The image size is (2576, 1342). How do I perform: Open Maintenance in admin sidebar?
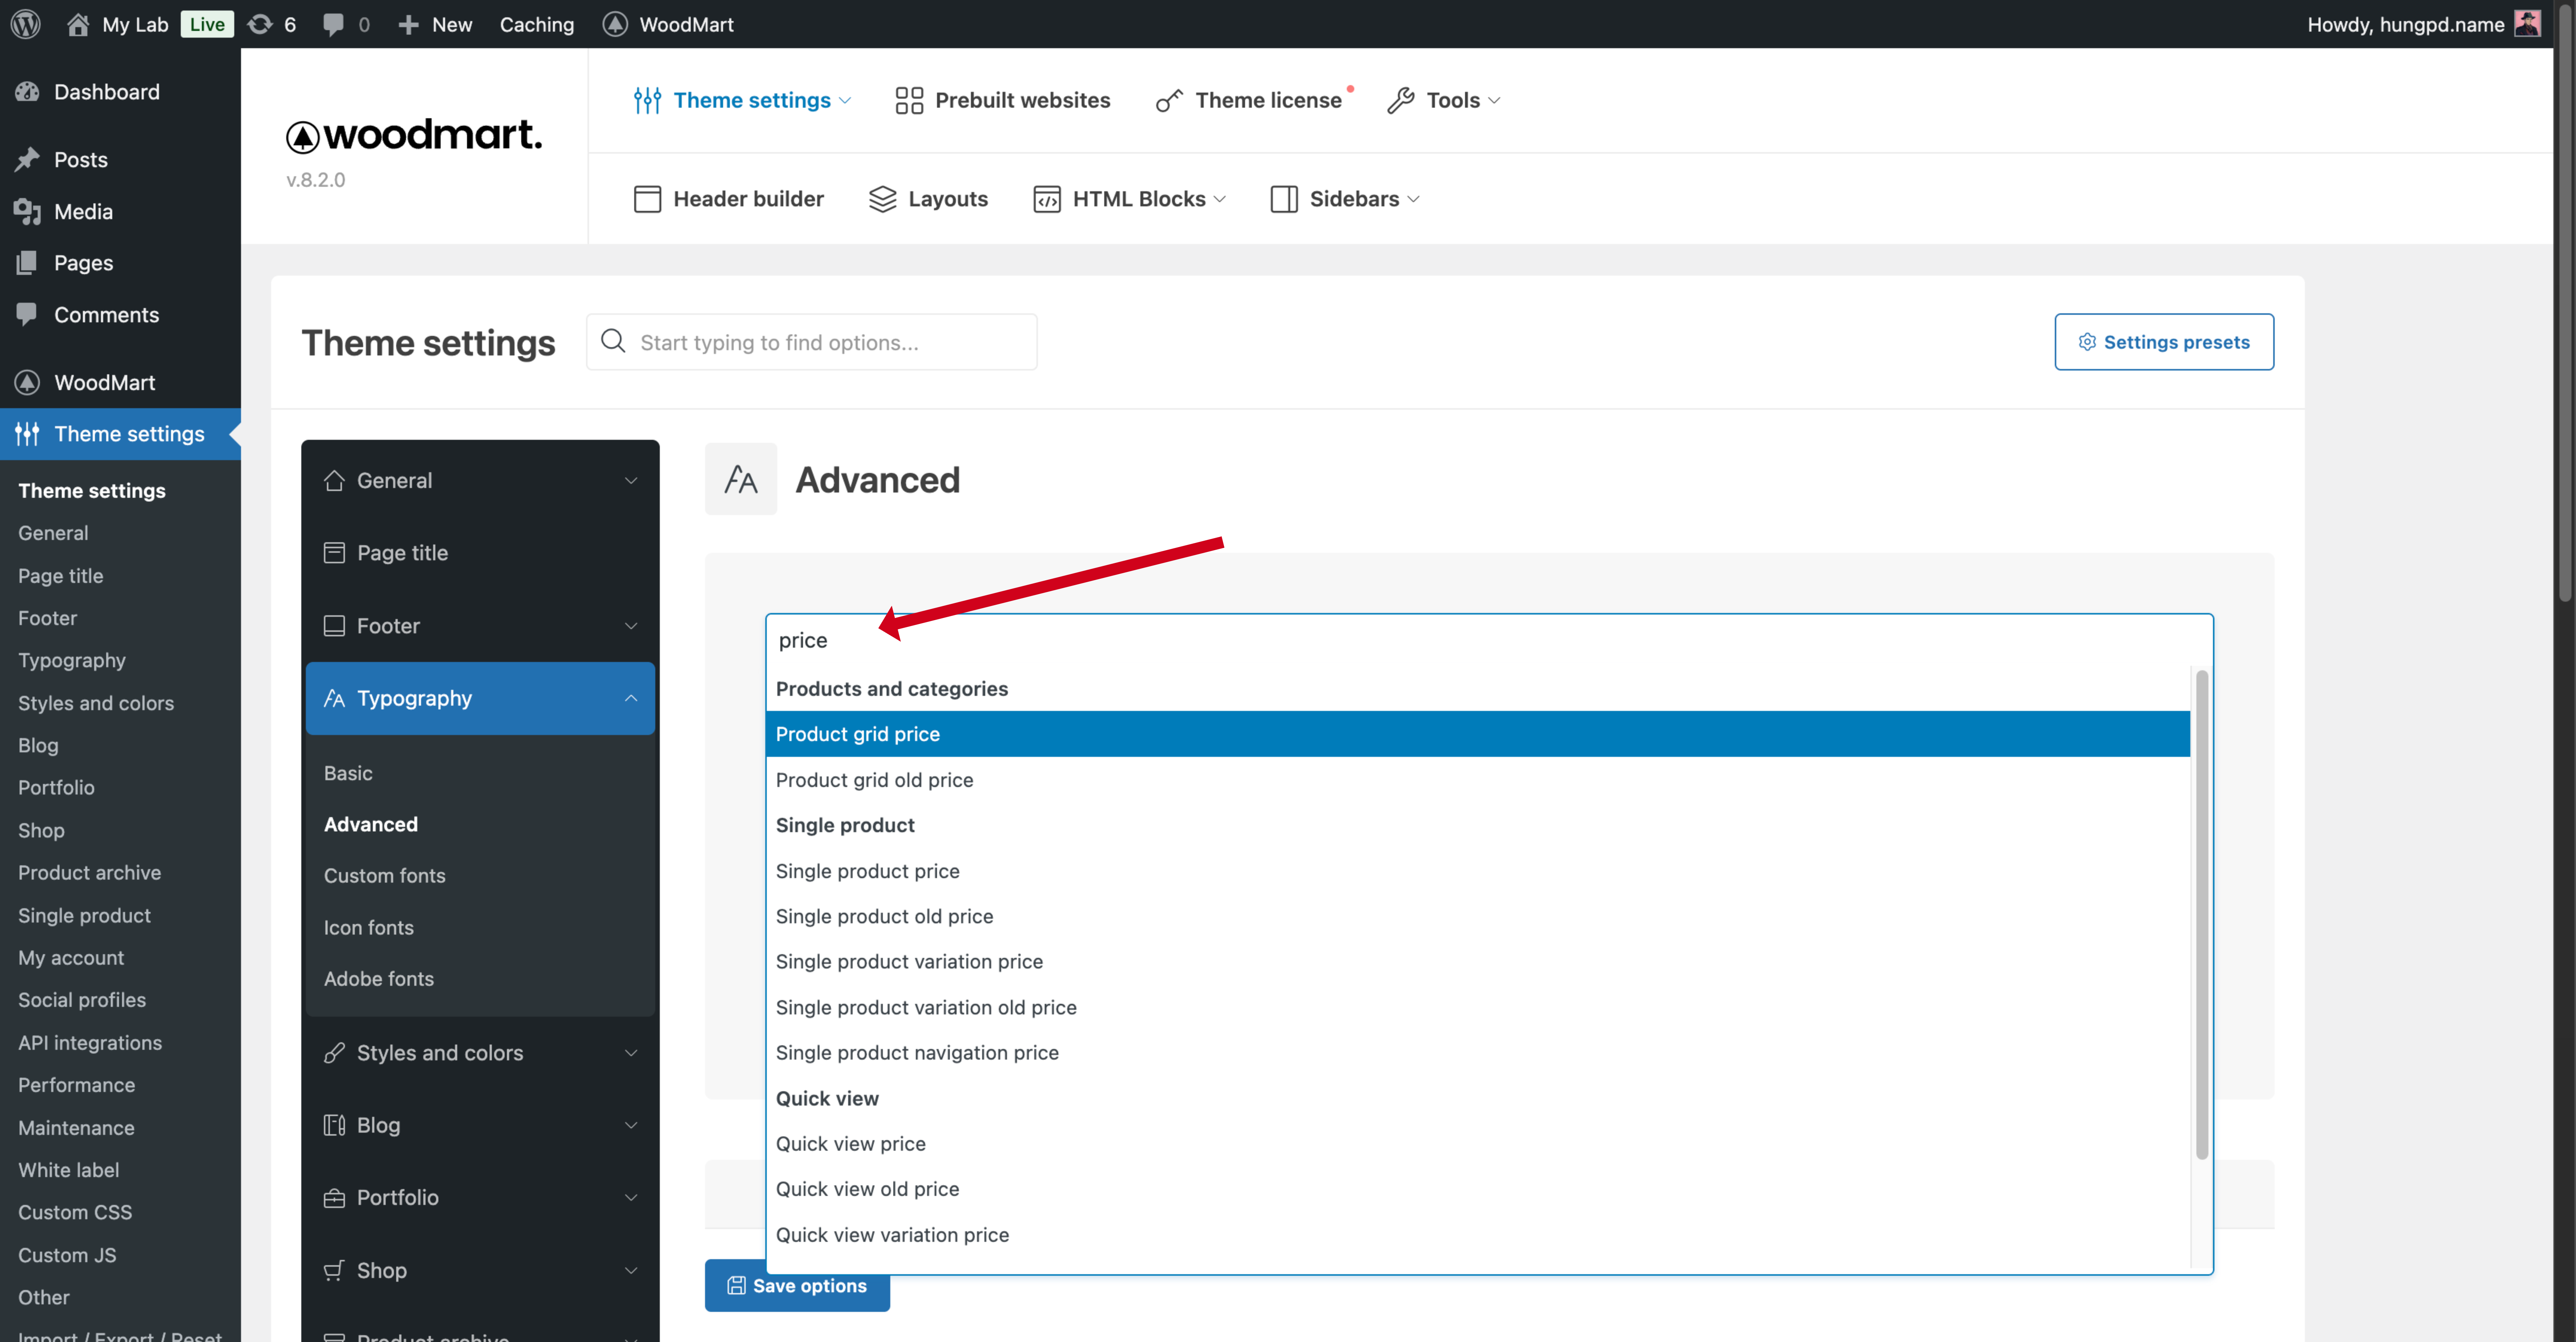(76, 1128)
